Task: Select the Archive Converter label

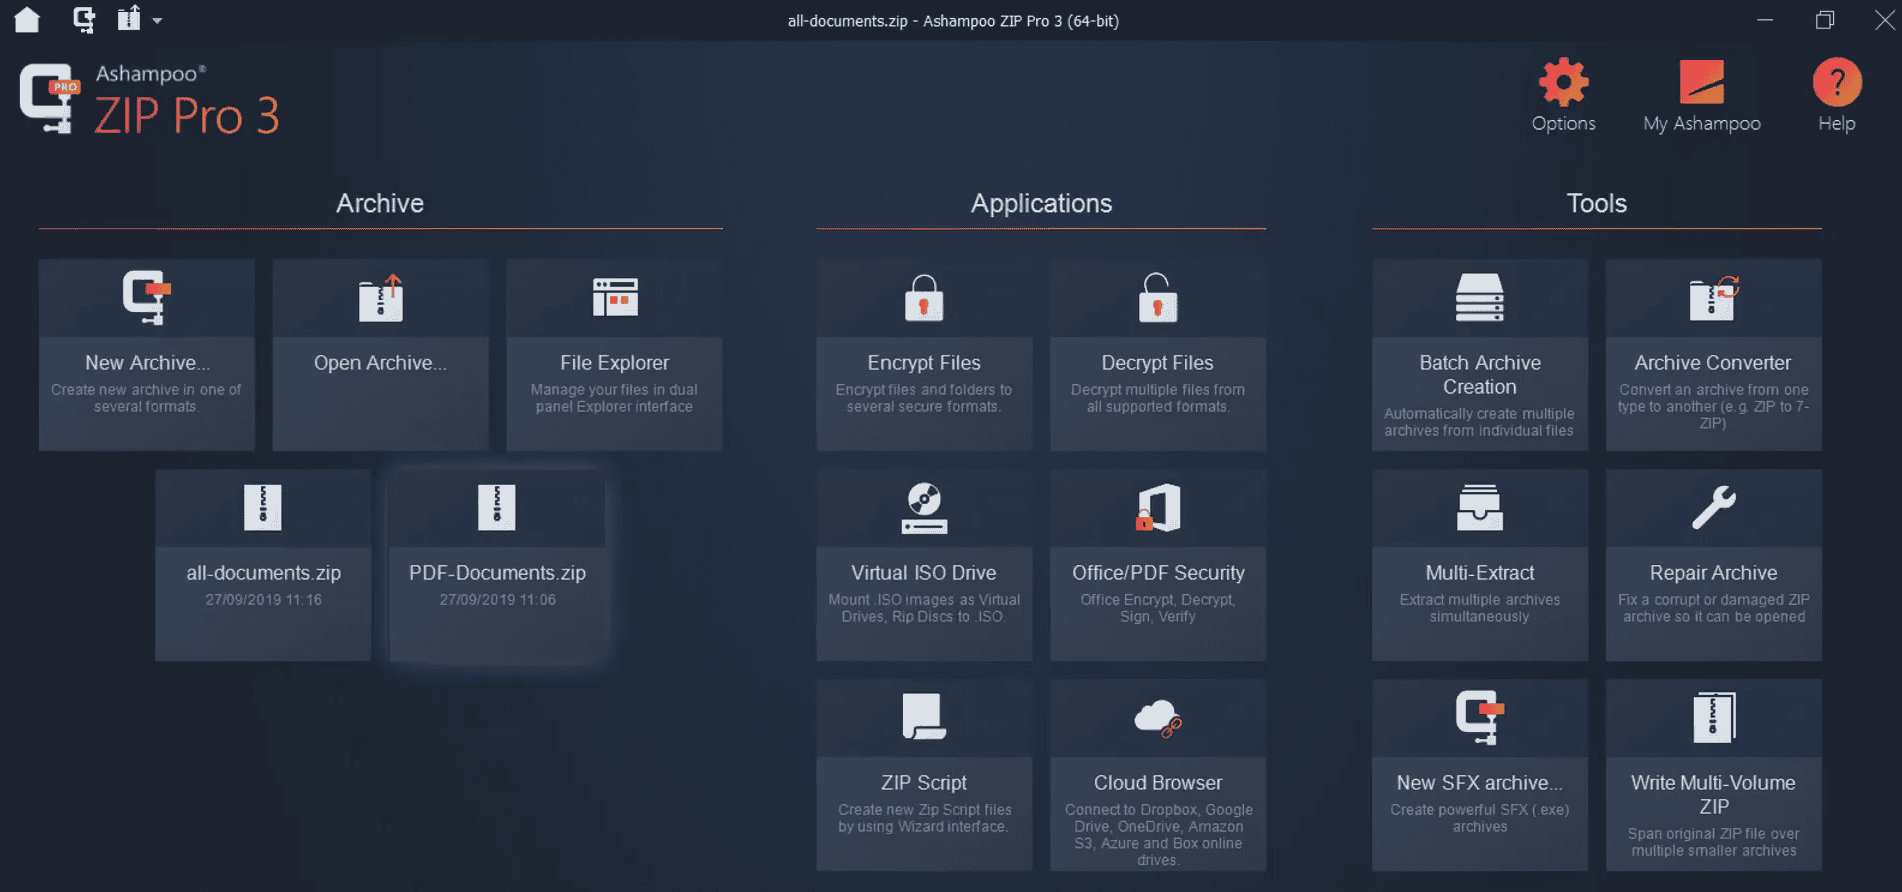Action: click(1714, 363)
